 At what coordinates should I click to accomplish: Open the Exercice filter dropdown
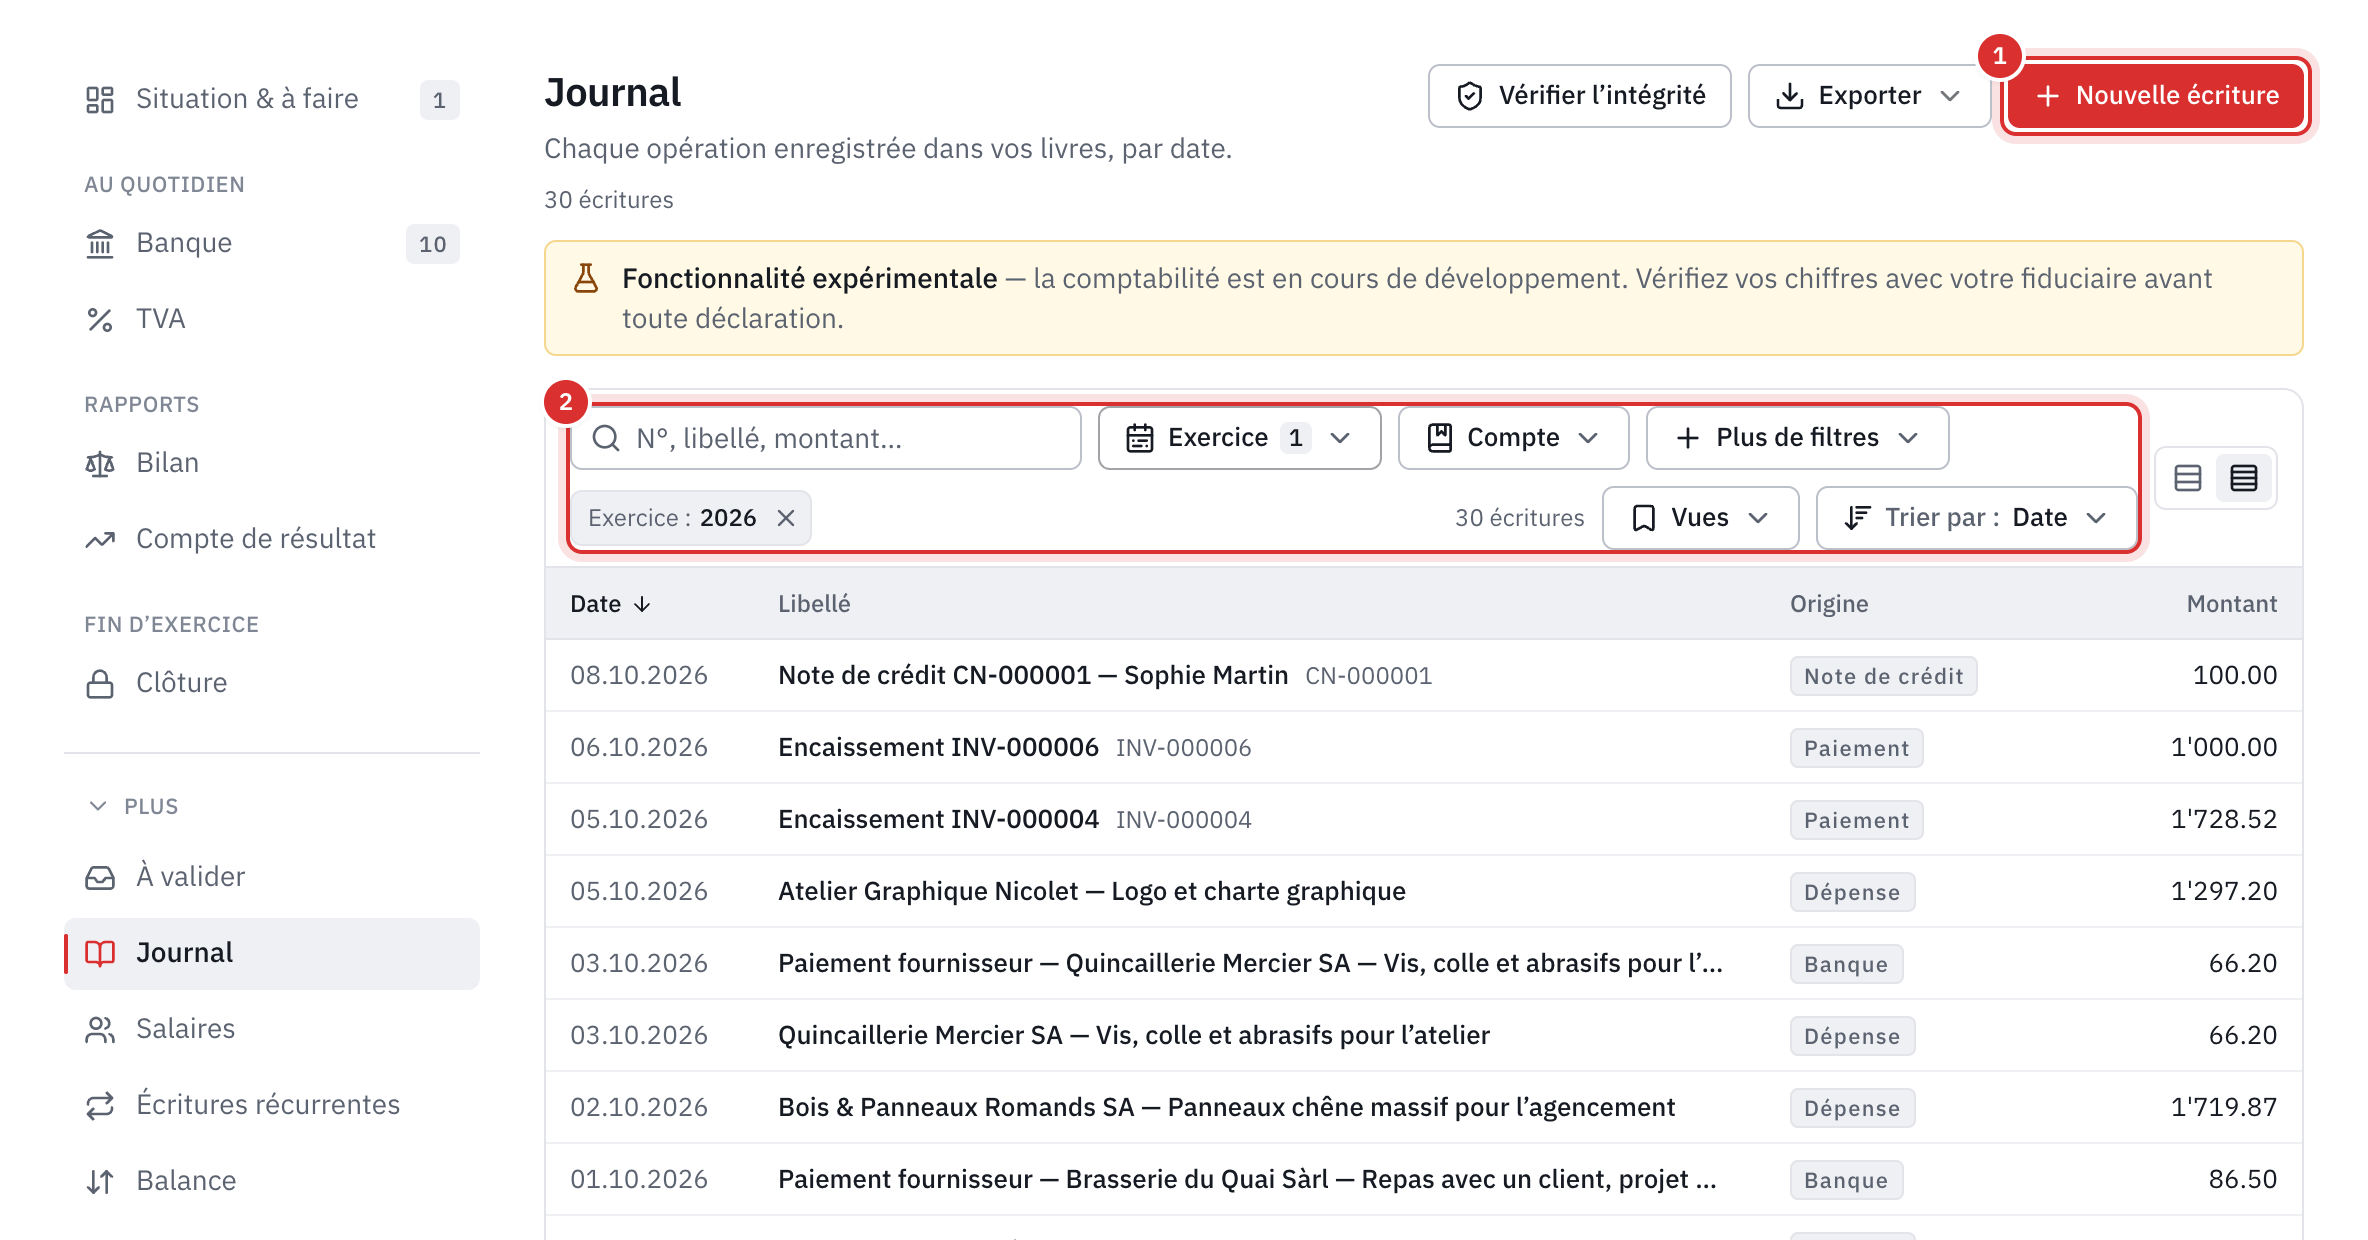(1239, 438)
